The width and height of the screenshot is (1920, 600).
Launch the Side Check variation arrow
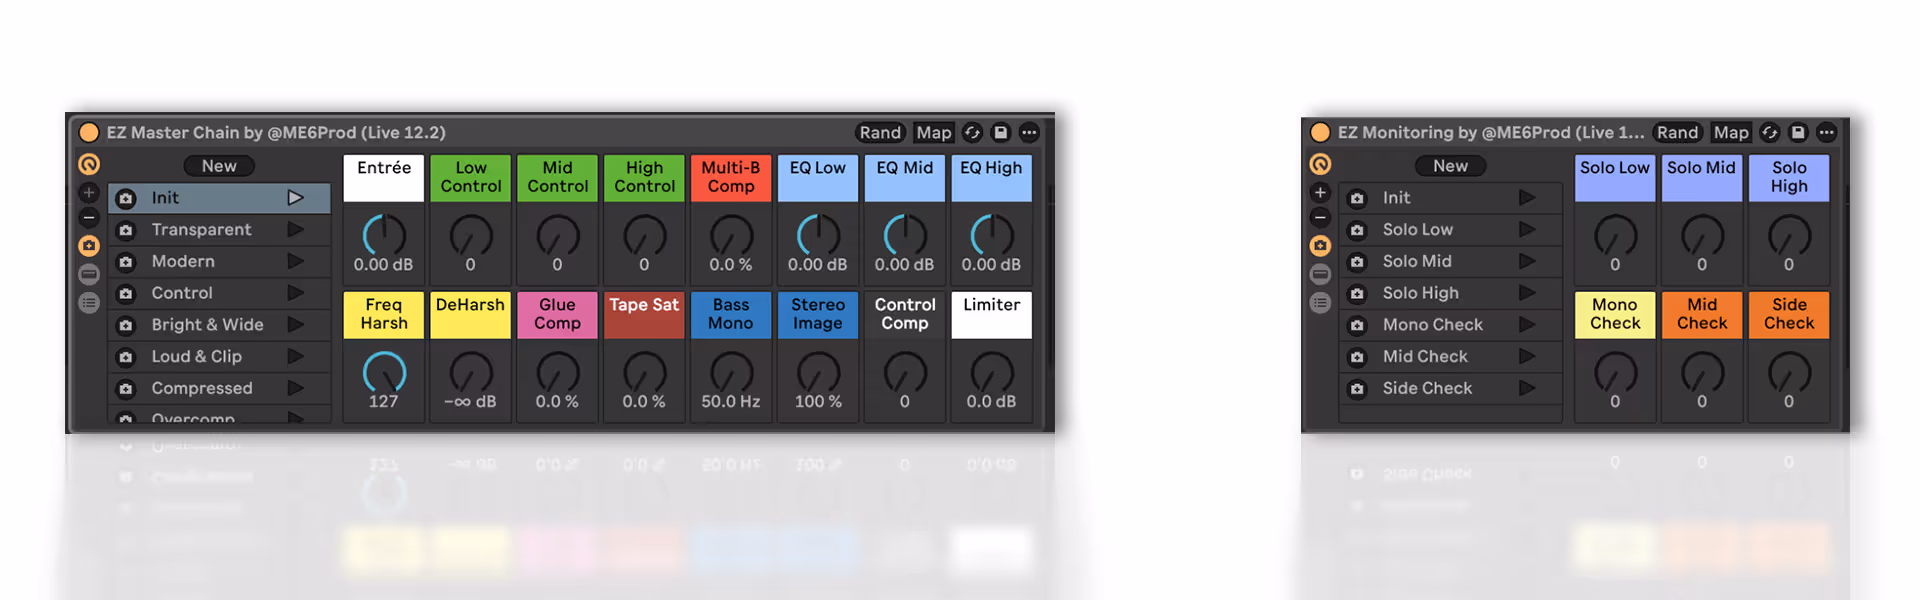coord(1526,388)
